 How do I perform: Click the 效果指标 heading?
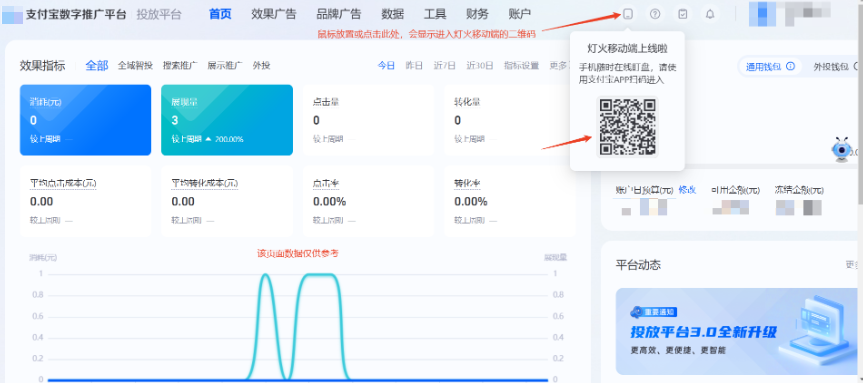coord(42,65)
